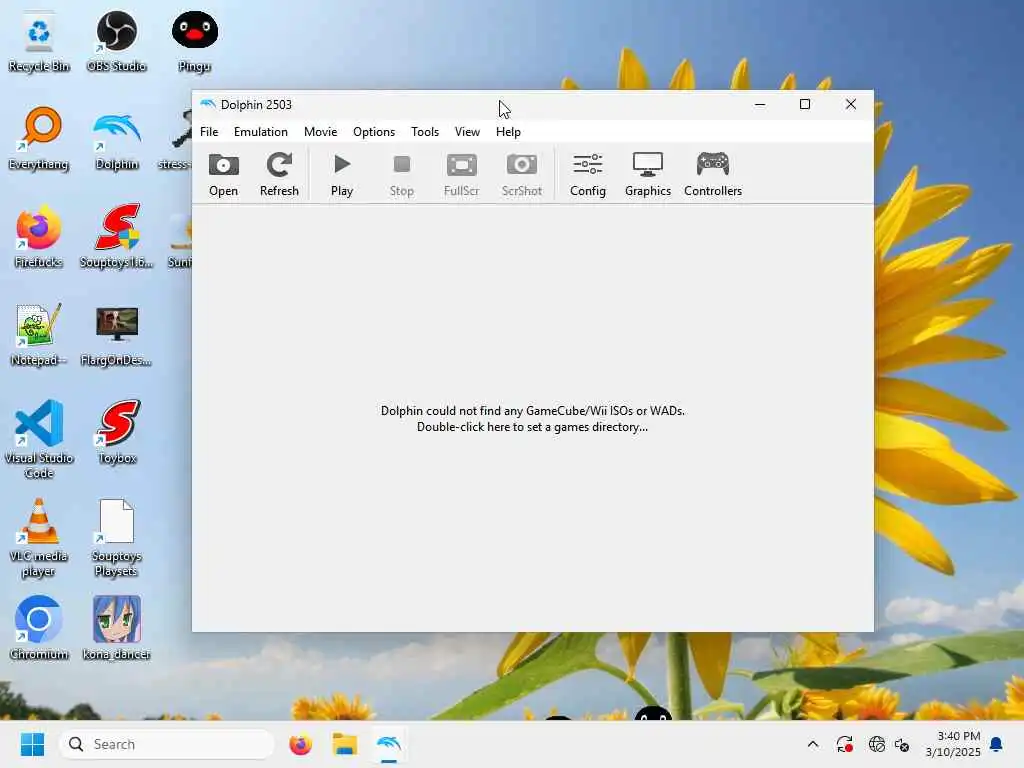Viewport: 1024px width, 768px height.
Task: Click the 'set a games directory' message
Action: point(532,419)
